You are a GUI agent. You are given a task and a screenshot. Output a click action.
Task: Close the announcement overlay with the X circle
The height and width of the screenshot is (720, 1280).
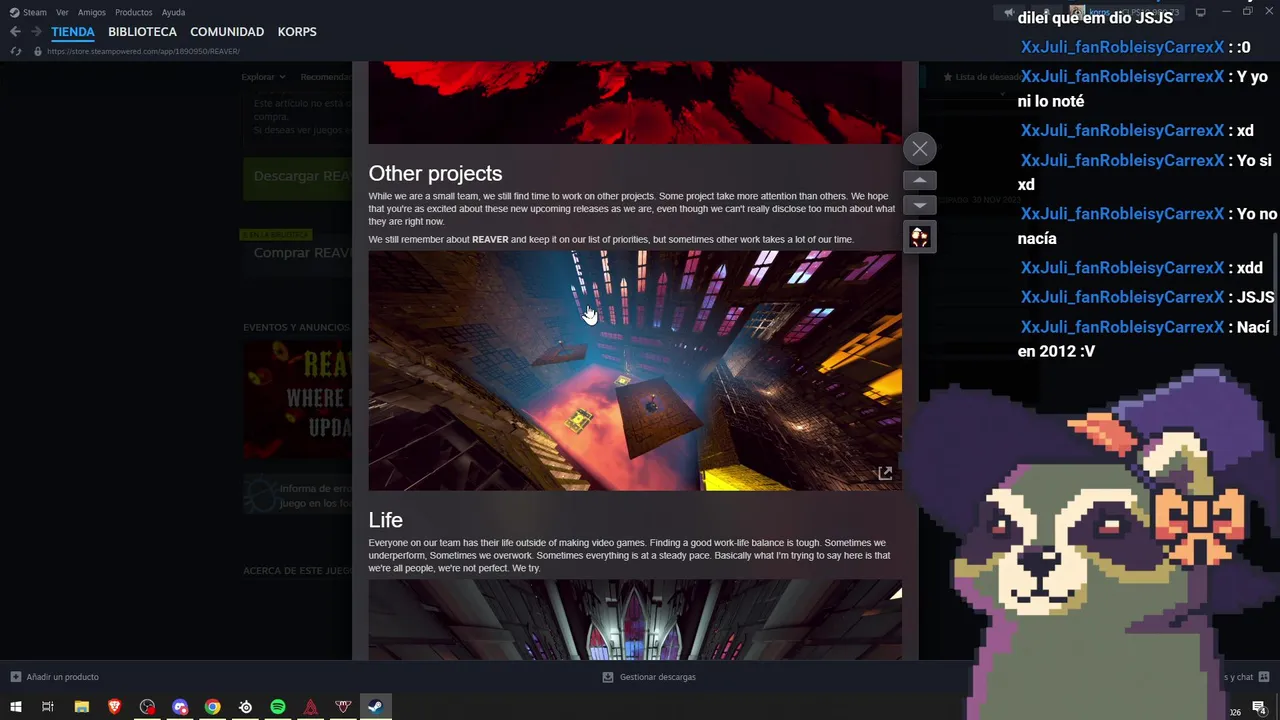920,149
